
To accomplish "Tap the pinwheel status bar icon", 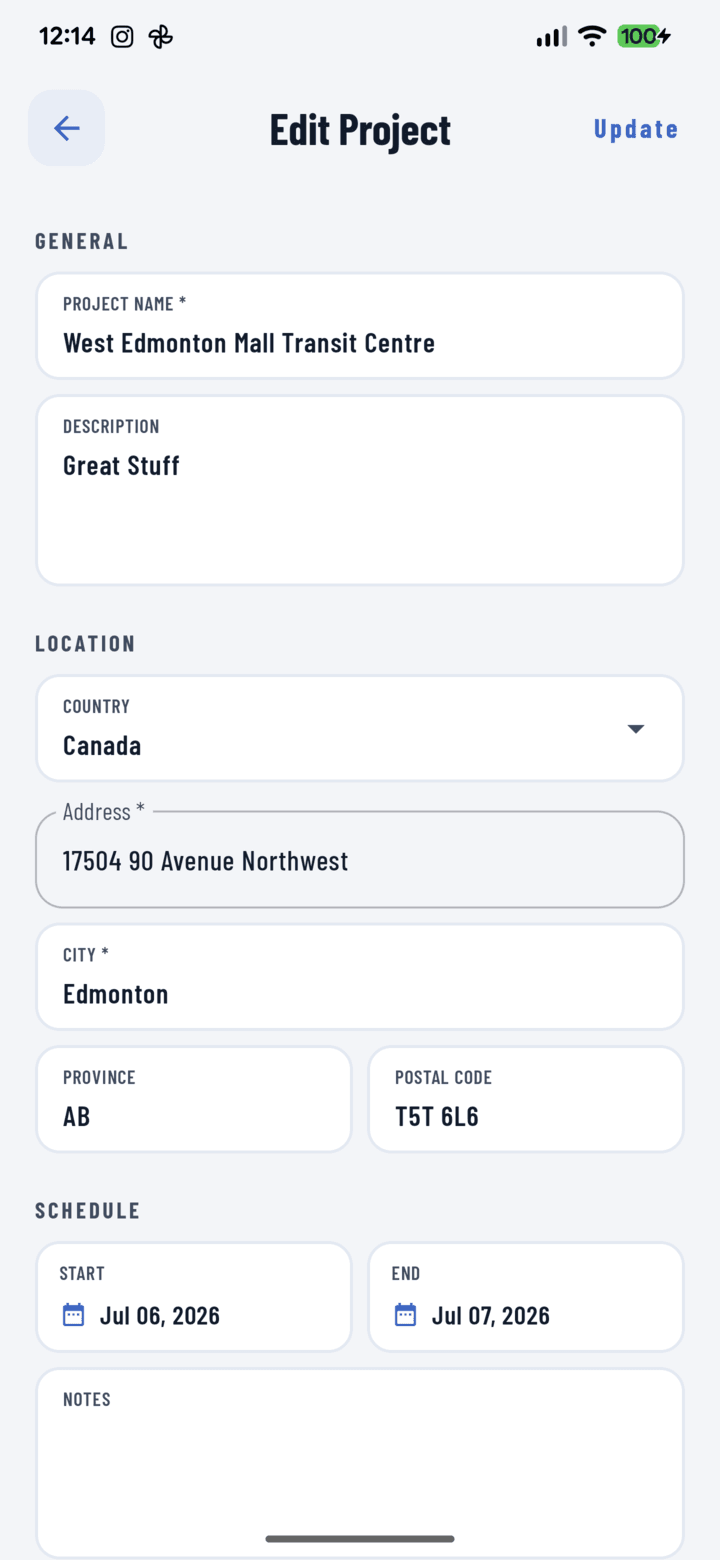I will tap(160, 37).
